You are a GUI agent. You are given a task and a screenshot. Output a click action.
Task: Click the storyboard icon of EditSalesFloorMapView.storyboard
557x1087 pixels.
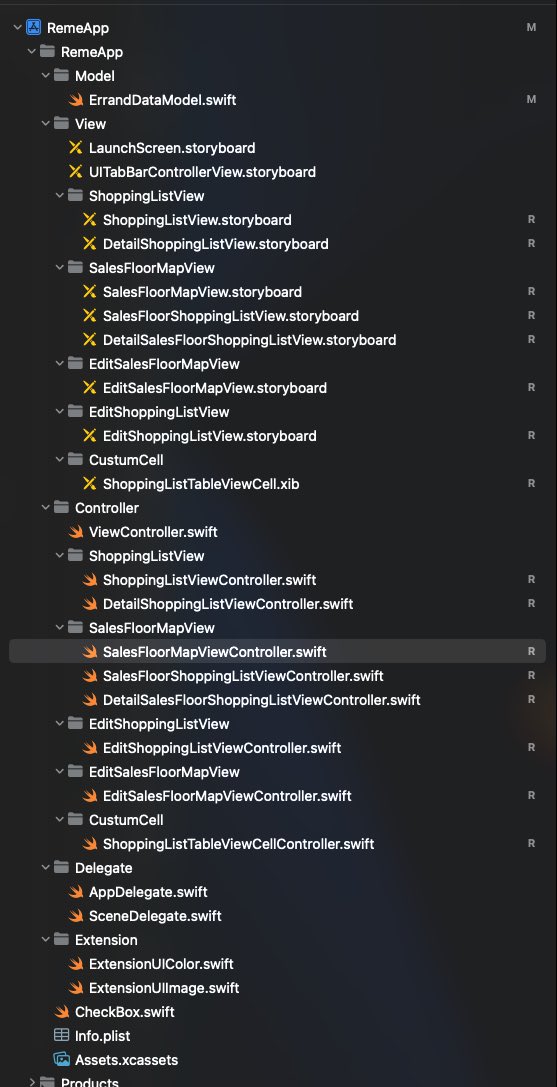(x=89, y=388)
